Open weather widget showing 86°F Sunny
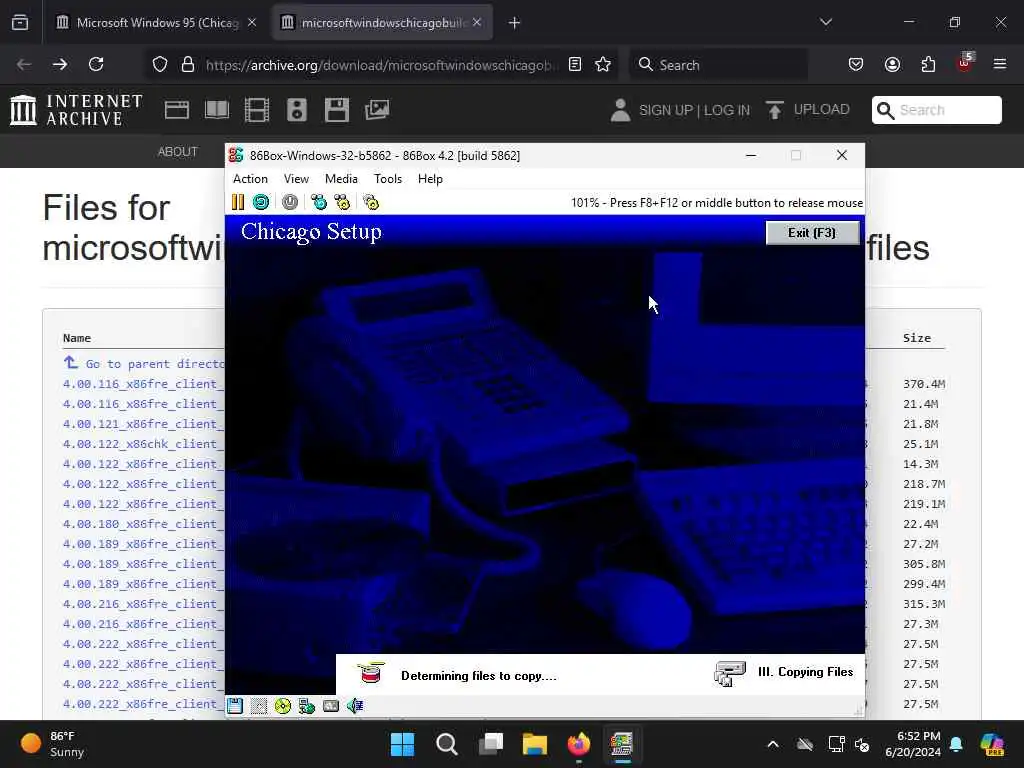The height and width of the screenshot is (768, 1024). [x=54, y=744]
